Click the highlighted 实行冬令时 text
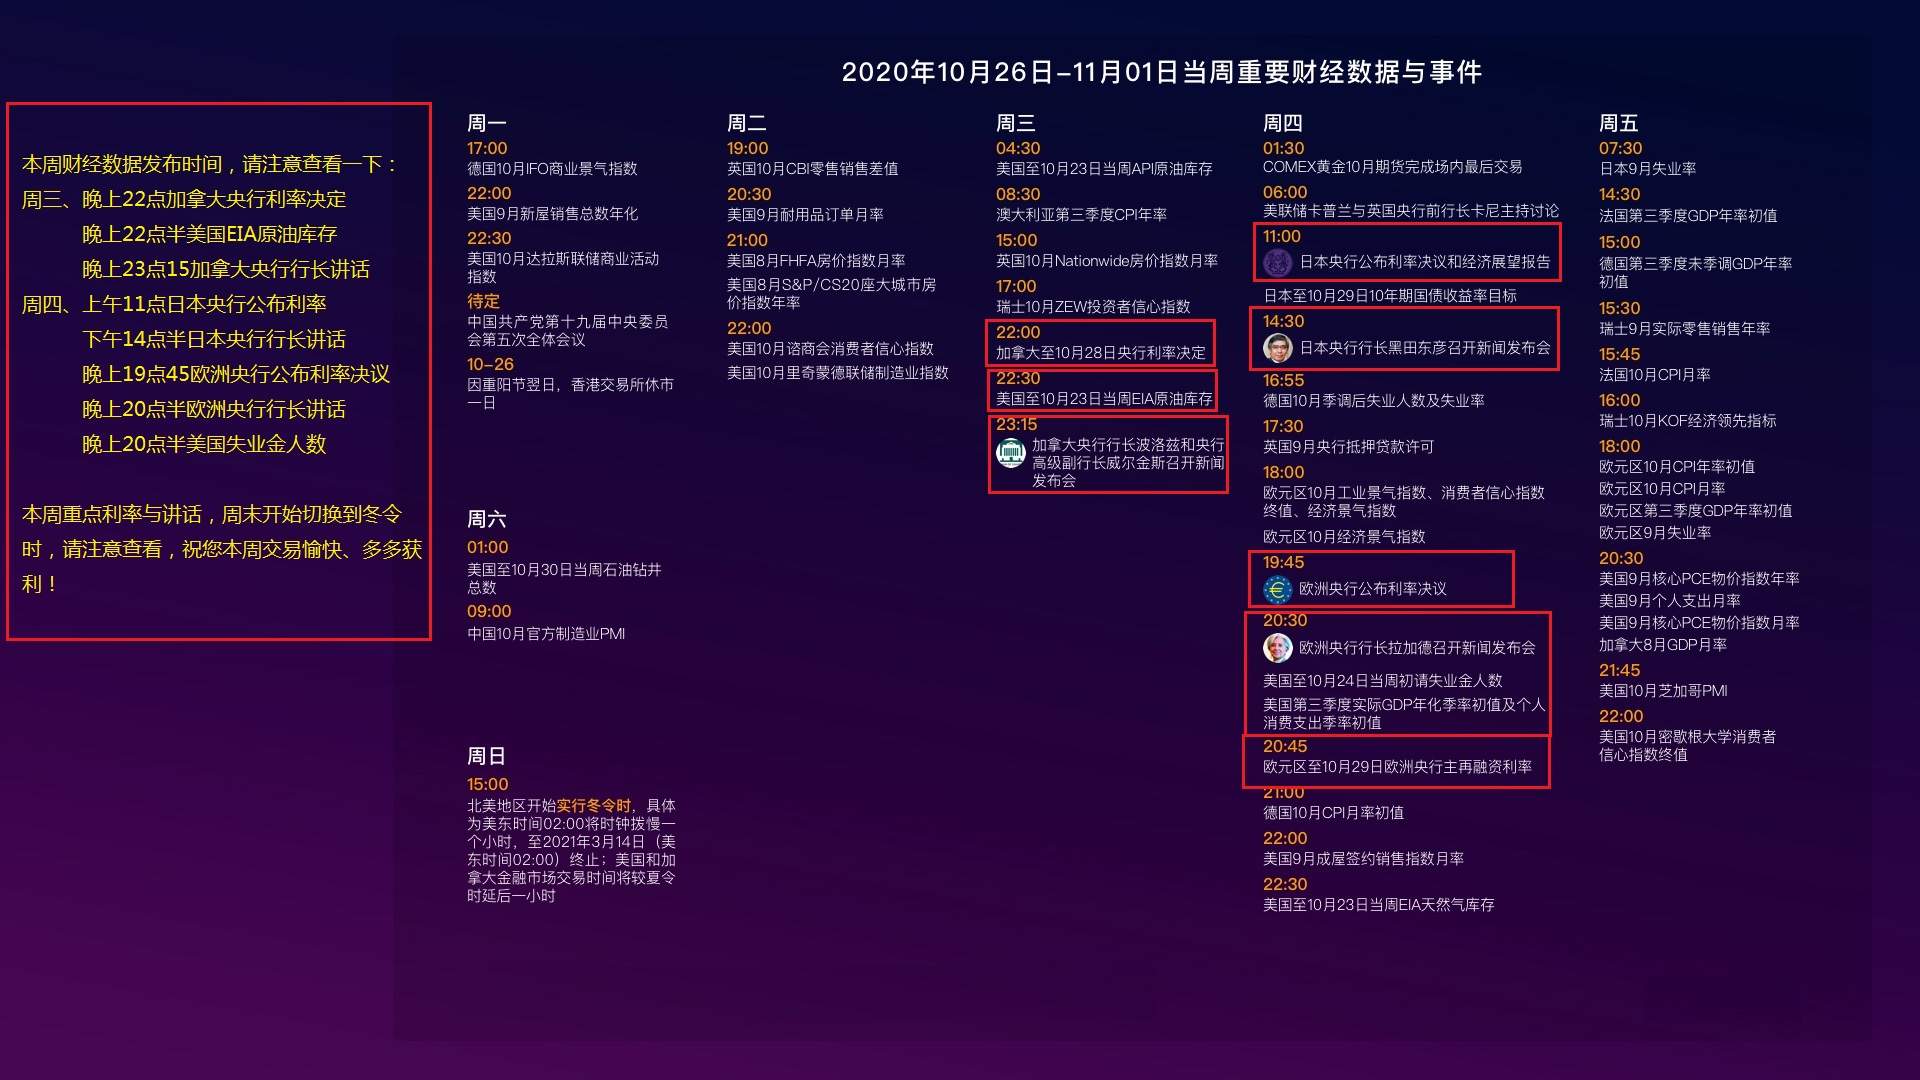This screenshot has height=1080, width=1920. (x=594, y=806)
